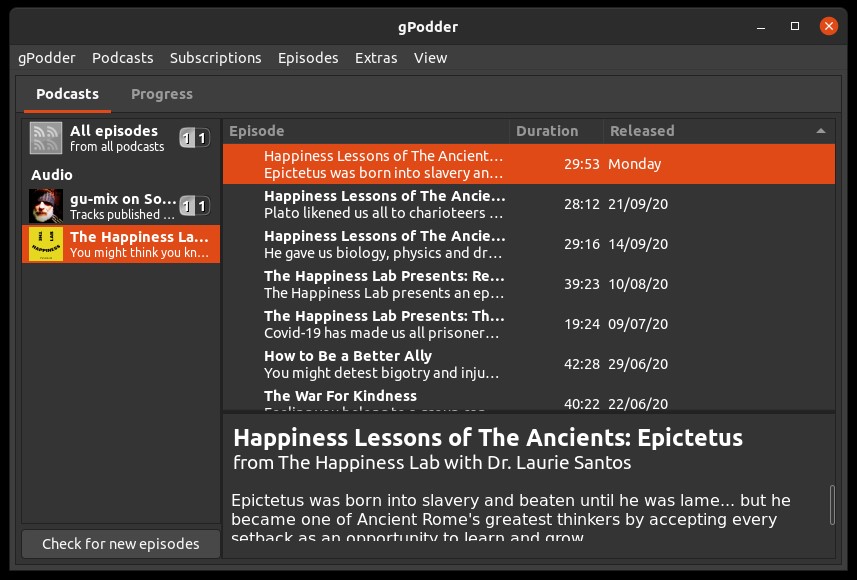Click The Happiness Lab yellow cover icon

[46, 244]
